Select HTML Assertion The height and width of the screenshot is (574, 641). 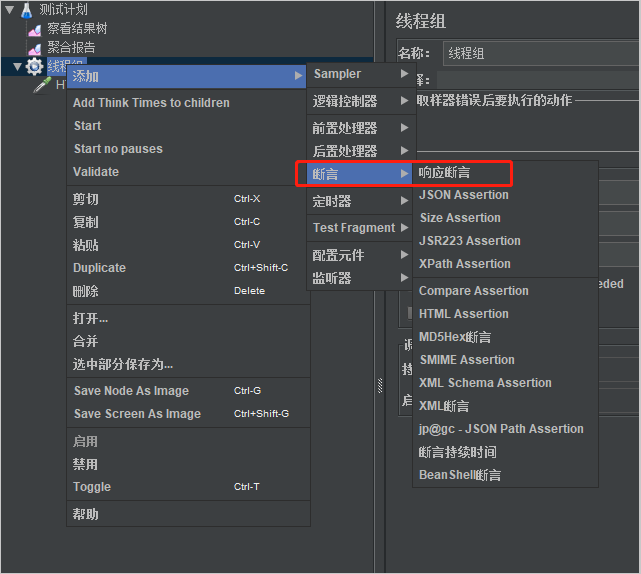(x=505, y=314)
